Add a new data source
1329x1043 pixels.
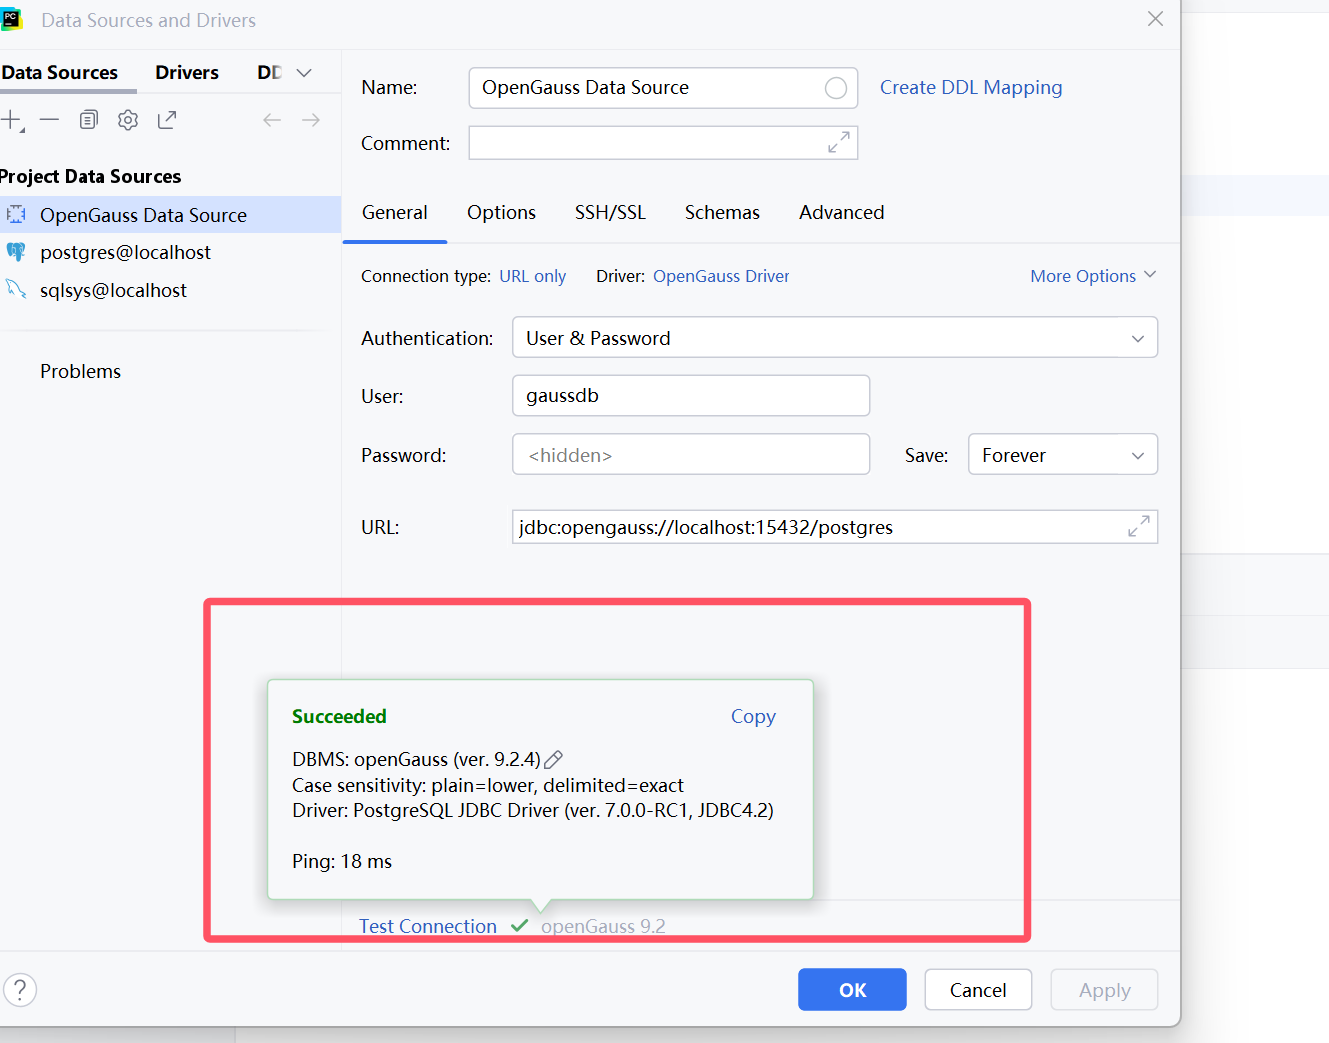[10, 119]
